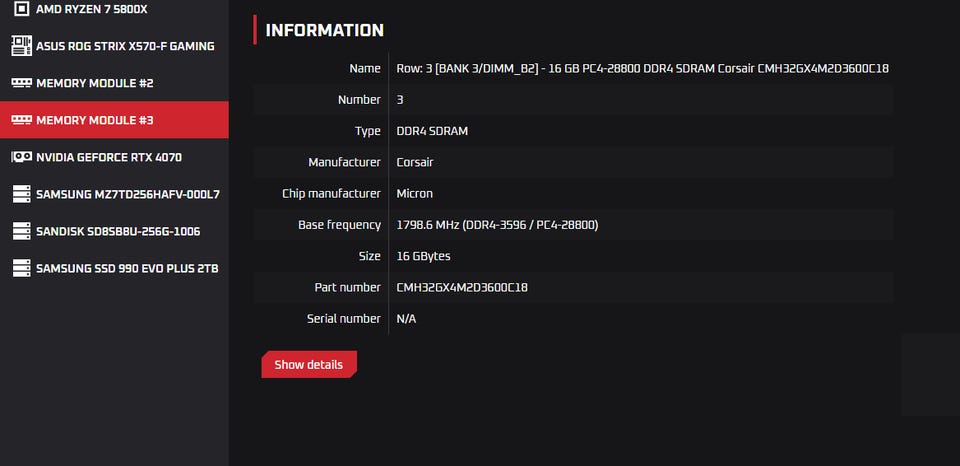Click the Name value starting with Row: 3

[x=642, y=69]
